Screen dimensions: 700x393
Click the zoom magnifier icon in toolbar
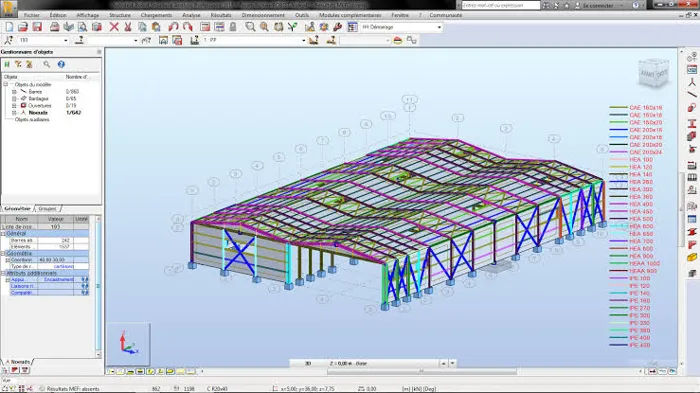[250, 27]
